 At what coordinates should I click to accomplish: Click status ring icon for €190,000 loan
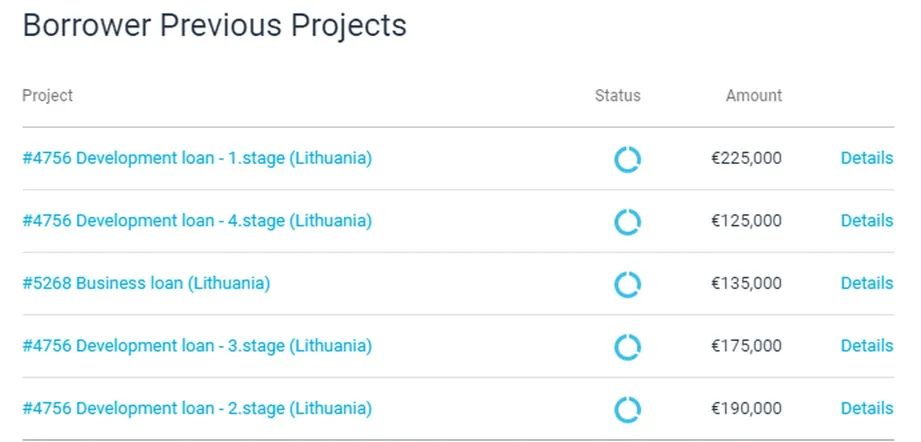(627, 410)
